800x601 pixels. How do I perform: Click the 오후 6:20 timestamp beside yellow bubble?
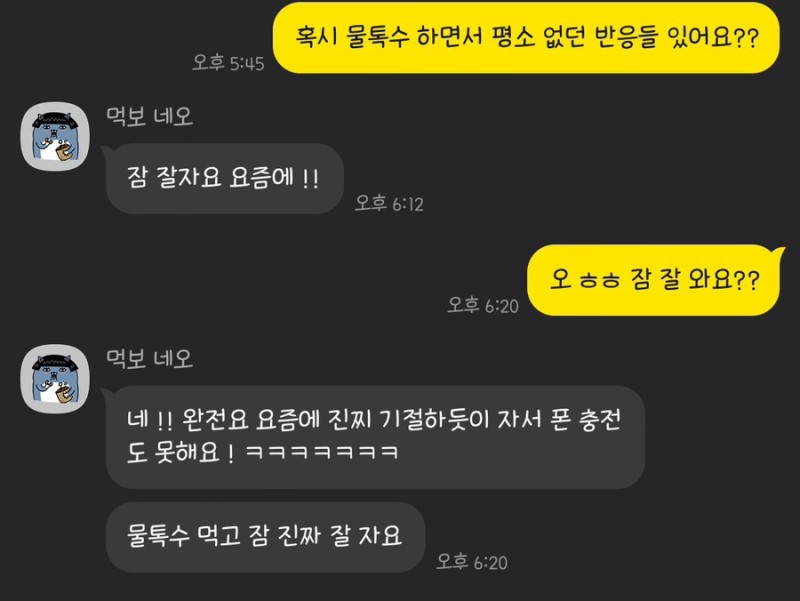tap(483, 305)
